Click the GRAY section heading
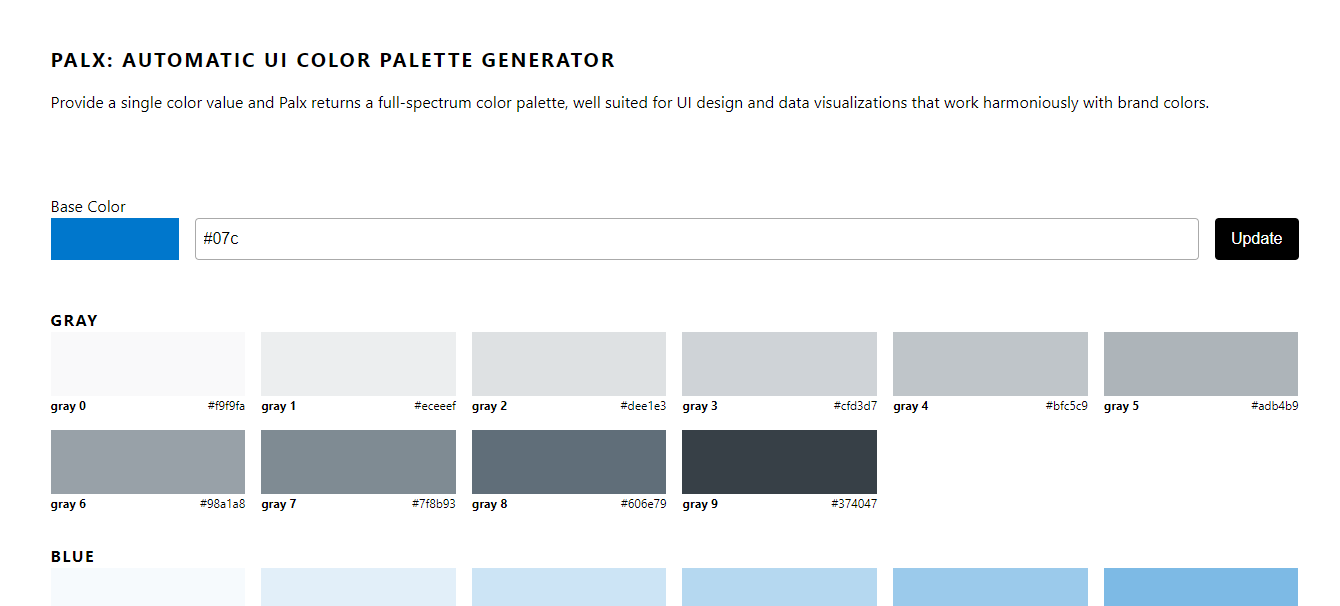This screenshot has height=606, width=1340. 73,320
